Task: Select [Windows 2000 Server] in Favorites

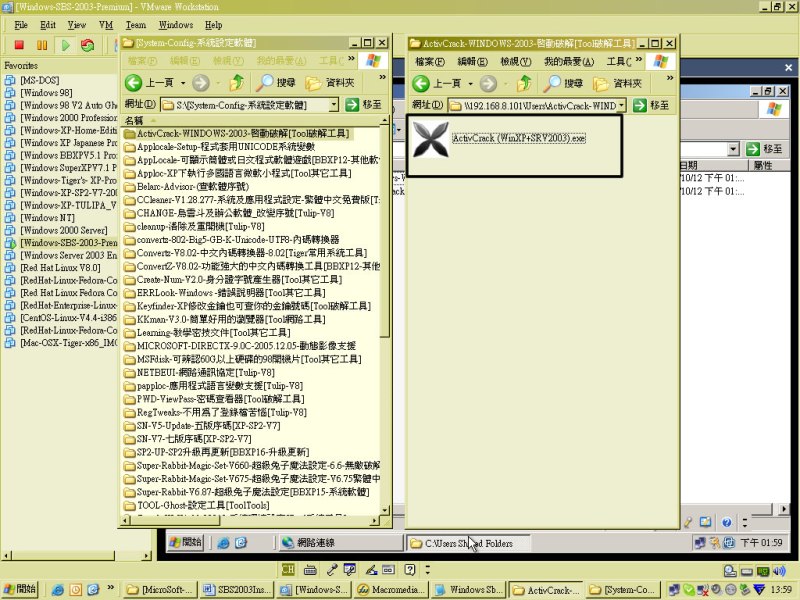Action: coord(64,230)
